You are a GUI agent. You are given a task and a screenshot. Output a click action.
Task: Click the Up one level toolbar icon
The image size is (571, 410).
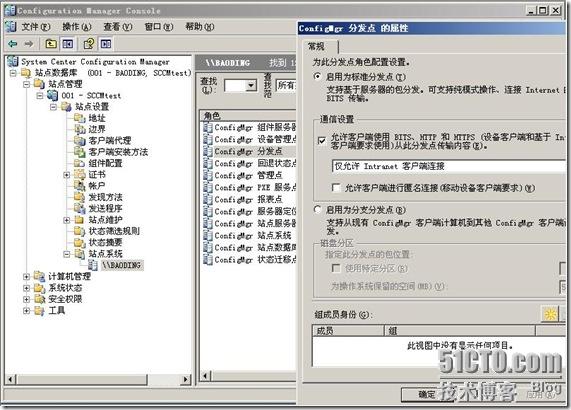click(51, 44)
